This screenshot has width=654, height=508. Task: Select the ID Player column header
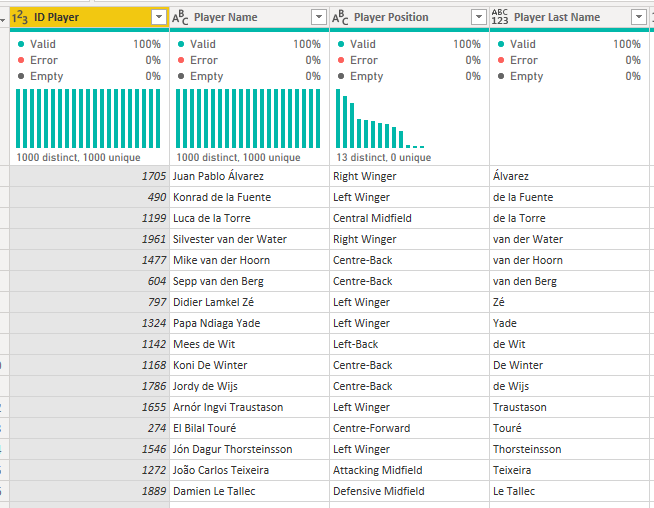click(89, 17)
